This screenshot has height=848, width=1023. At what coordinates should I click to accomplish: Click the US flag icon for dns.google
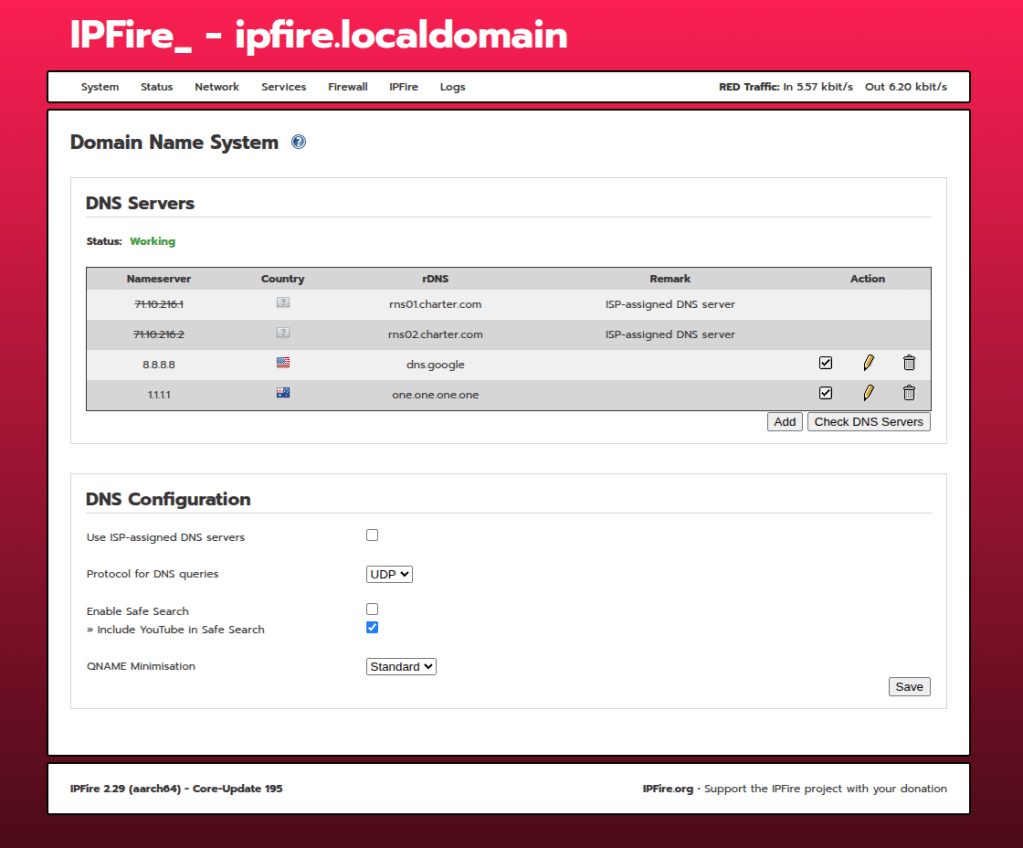pos(283,363)
